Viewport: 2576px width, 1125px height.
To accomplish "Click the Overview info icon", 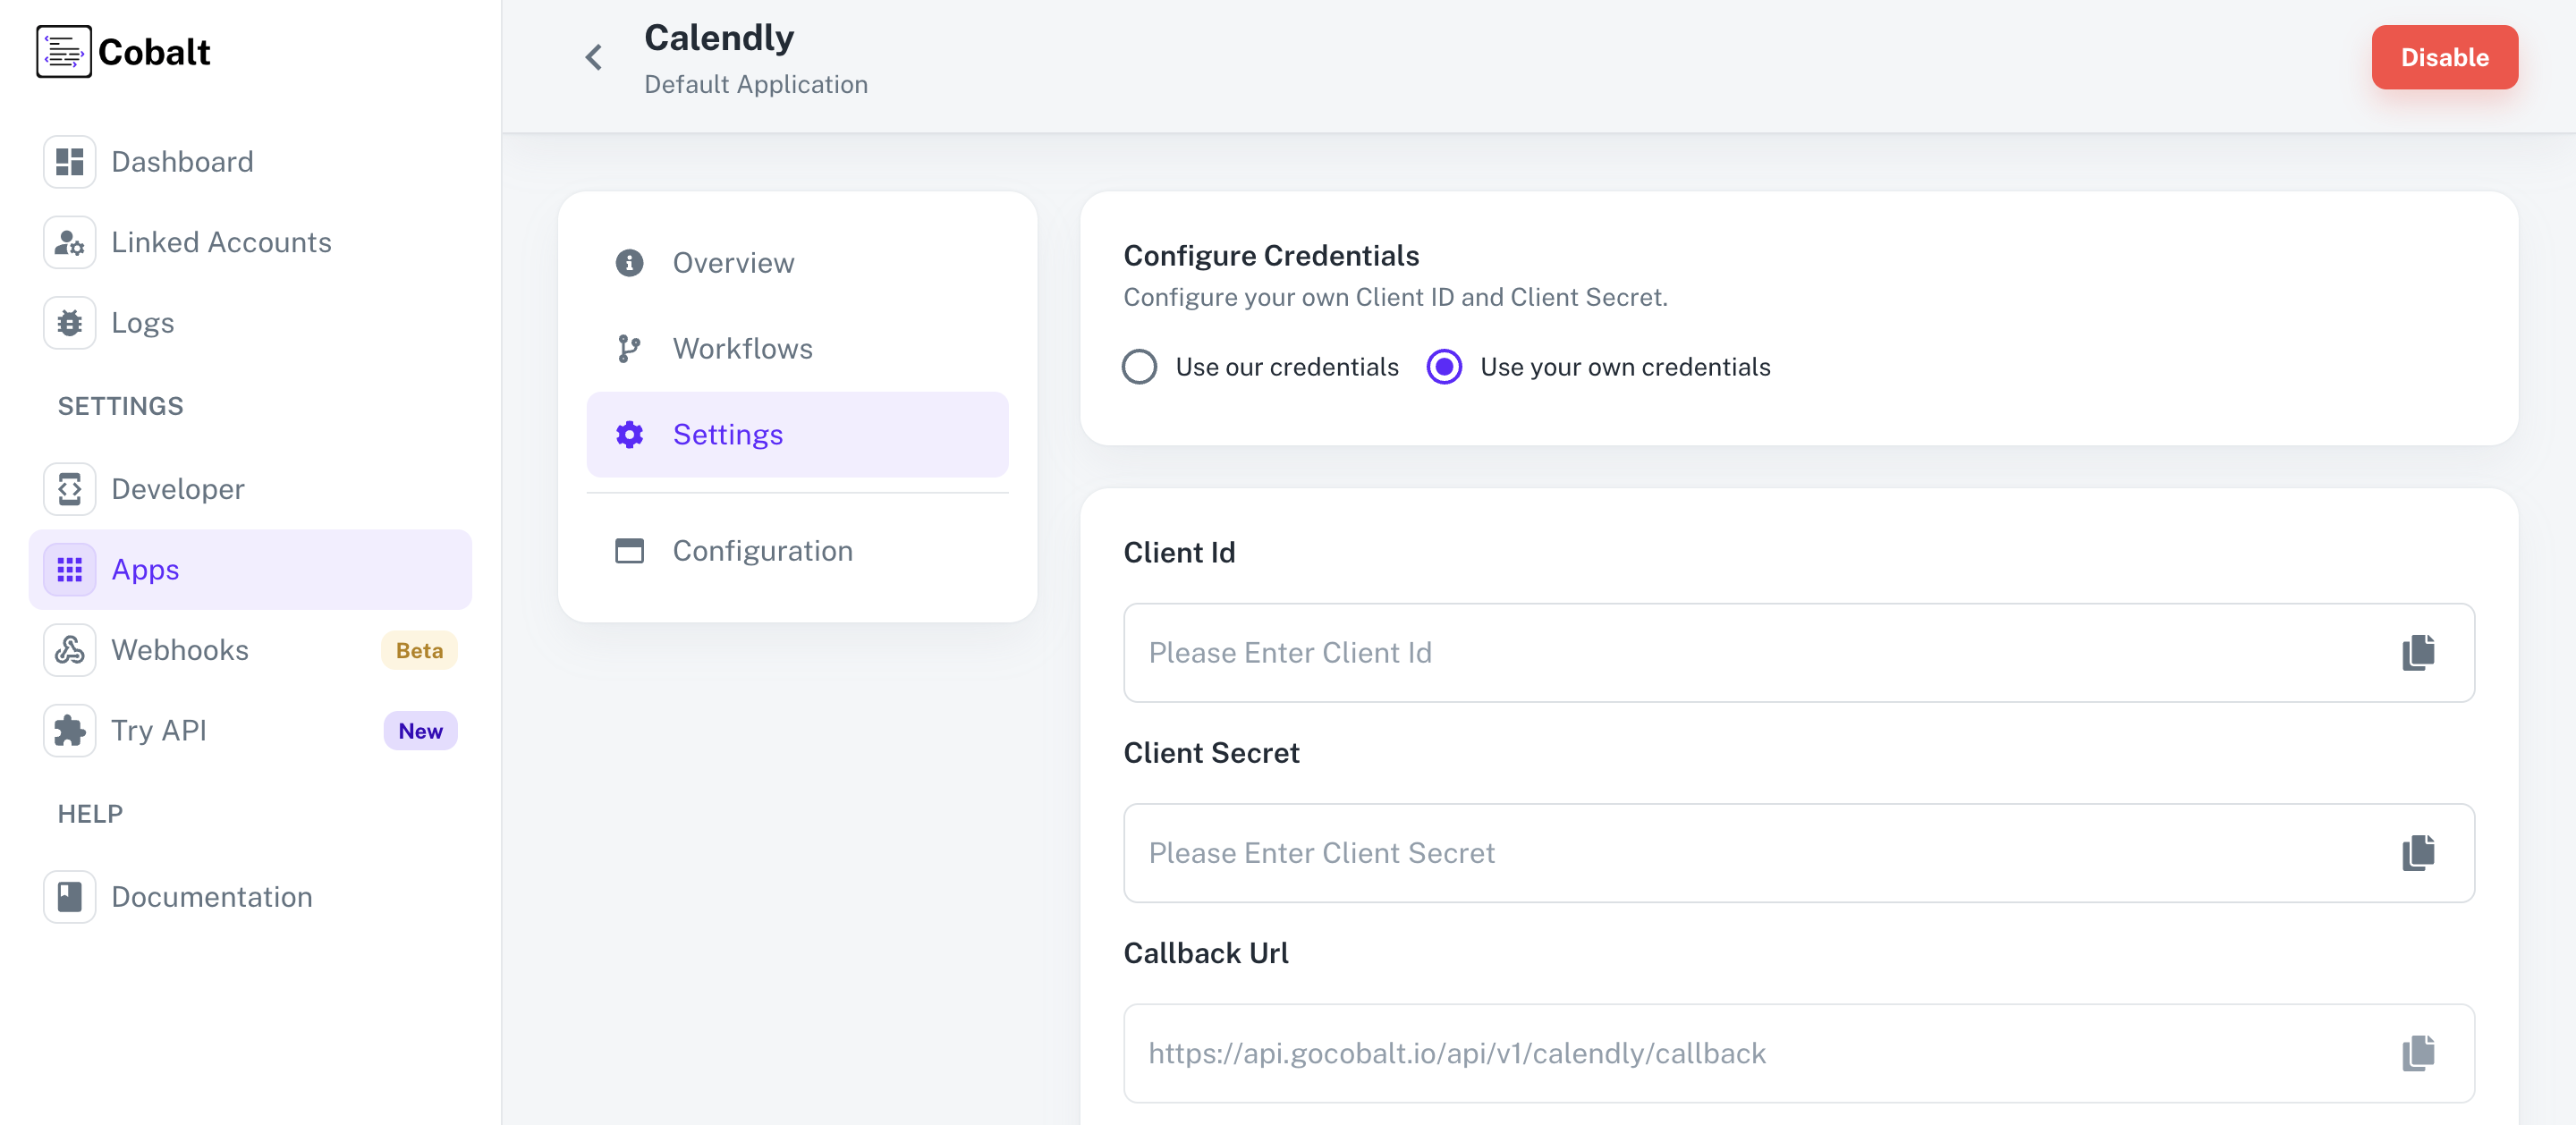I will 628,262.
